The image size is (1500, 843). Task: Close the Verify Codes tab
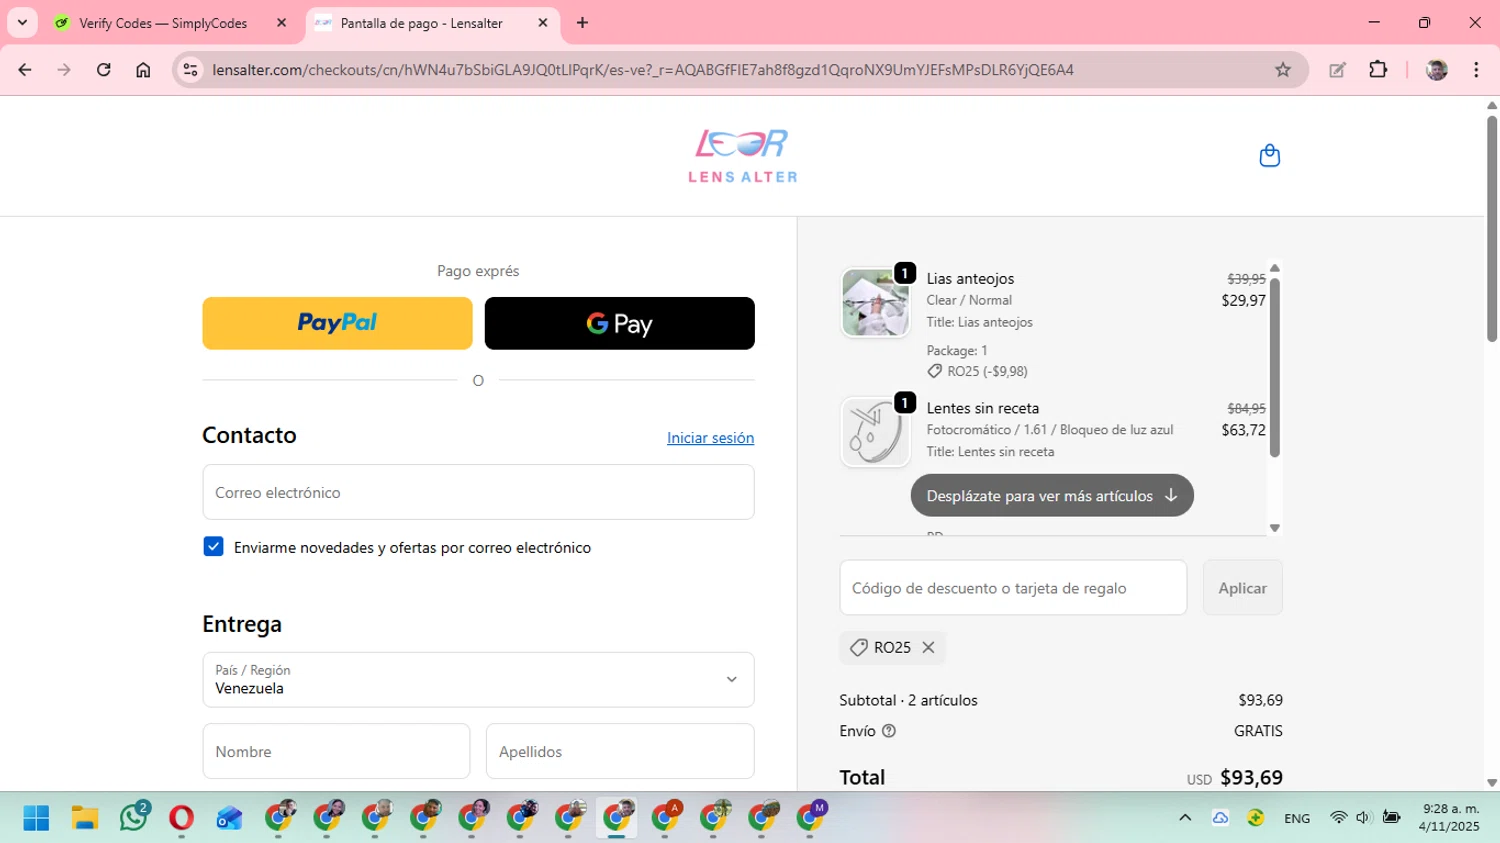click(281, 23)
